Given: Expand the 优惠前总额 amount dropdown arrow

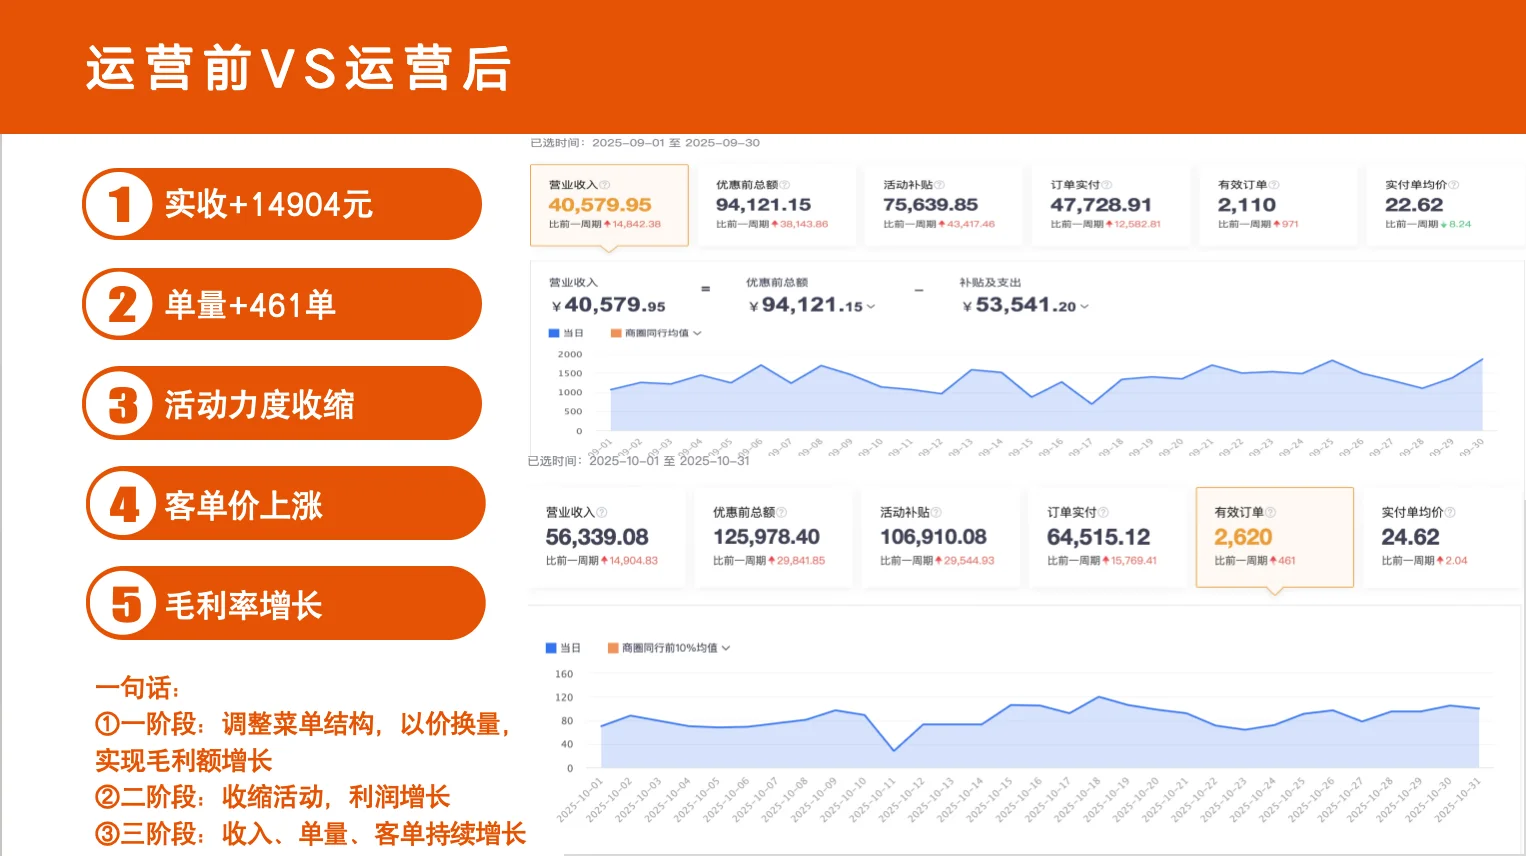Looking at the screenshot, I should coord(869,306).
